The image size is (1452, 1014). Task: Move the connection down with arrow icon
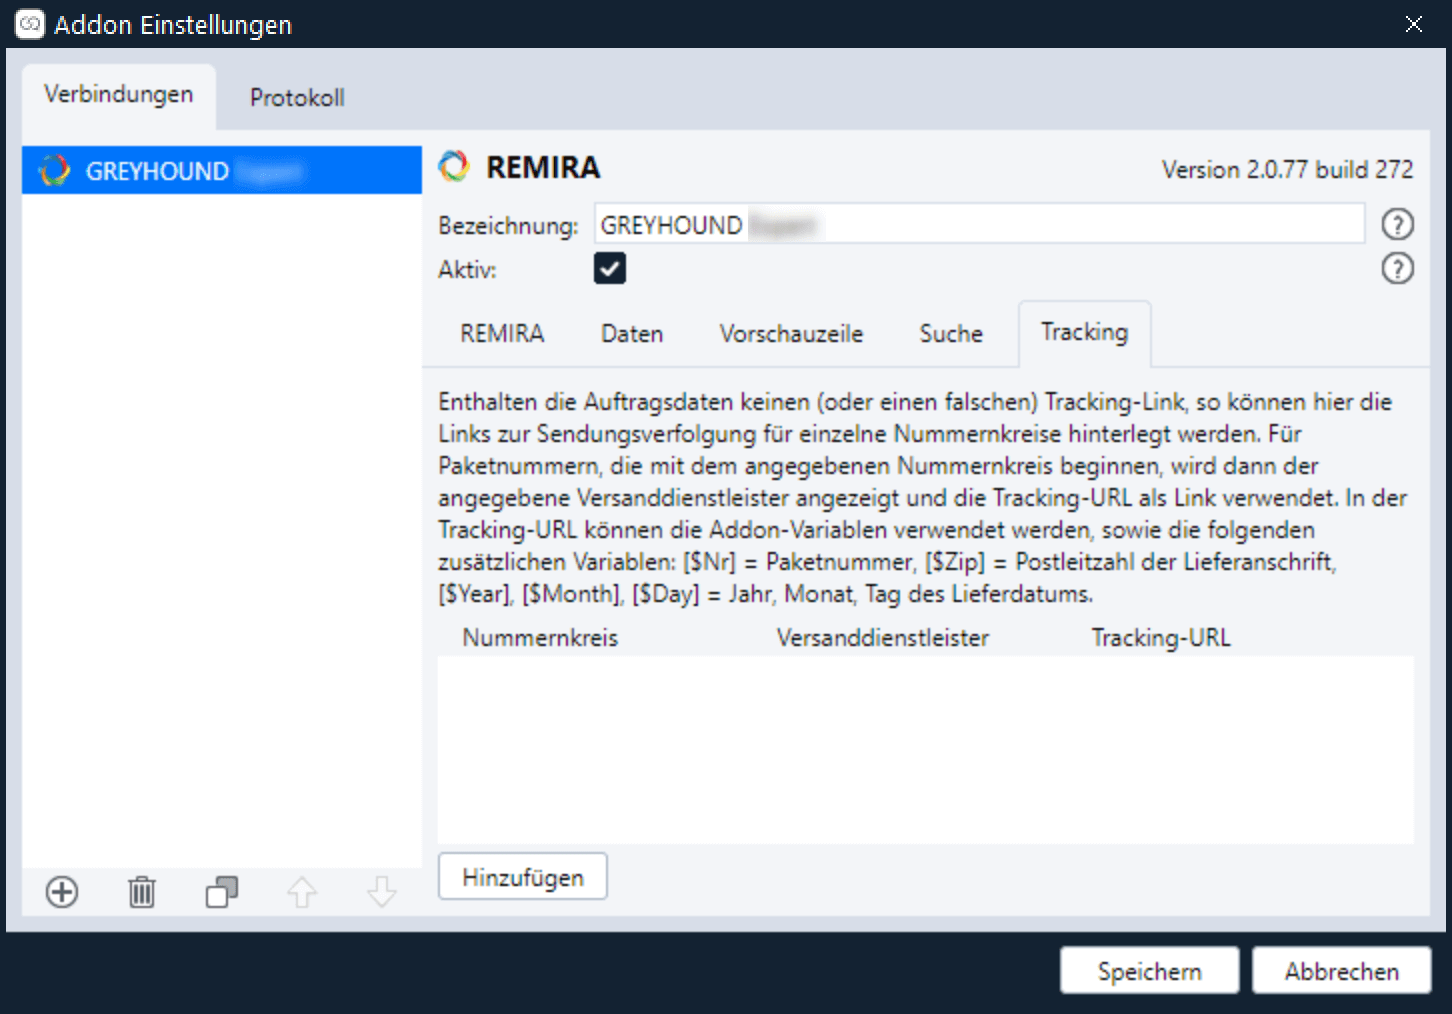pos(382,892)
